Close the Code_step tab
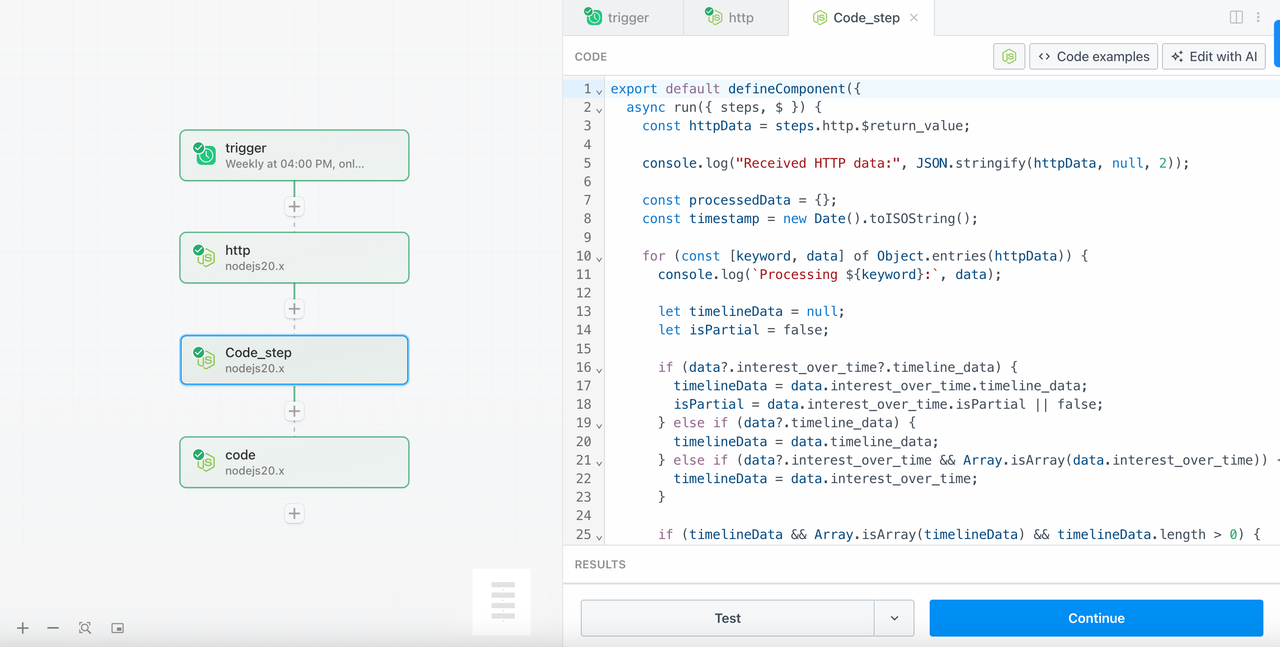This screenshot has height=647, width=1280. point(914,18)
